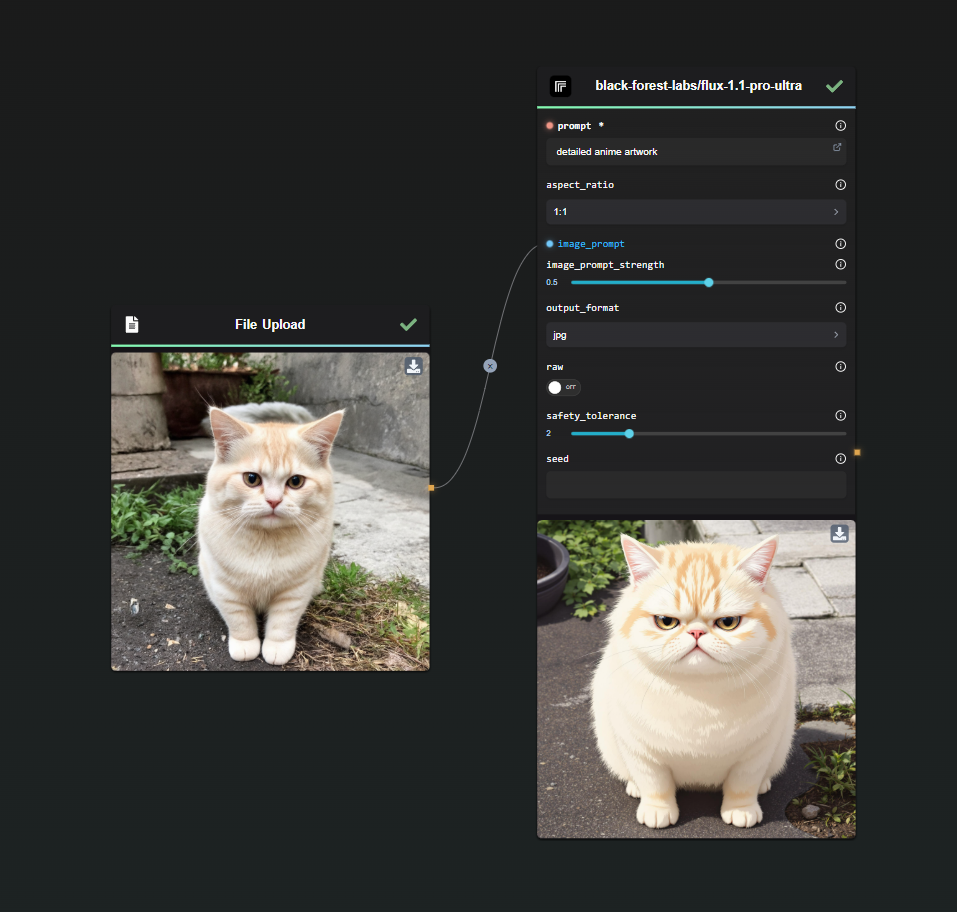The height and width of the screenshot is (912, 957).
Task: Open the aspect_ratio 1:1 dropdown
Action: tap(696, 212)
